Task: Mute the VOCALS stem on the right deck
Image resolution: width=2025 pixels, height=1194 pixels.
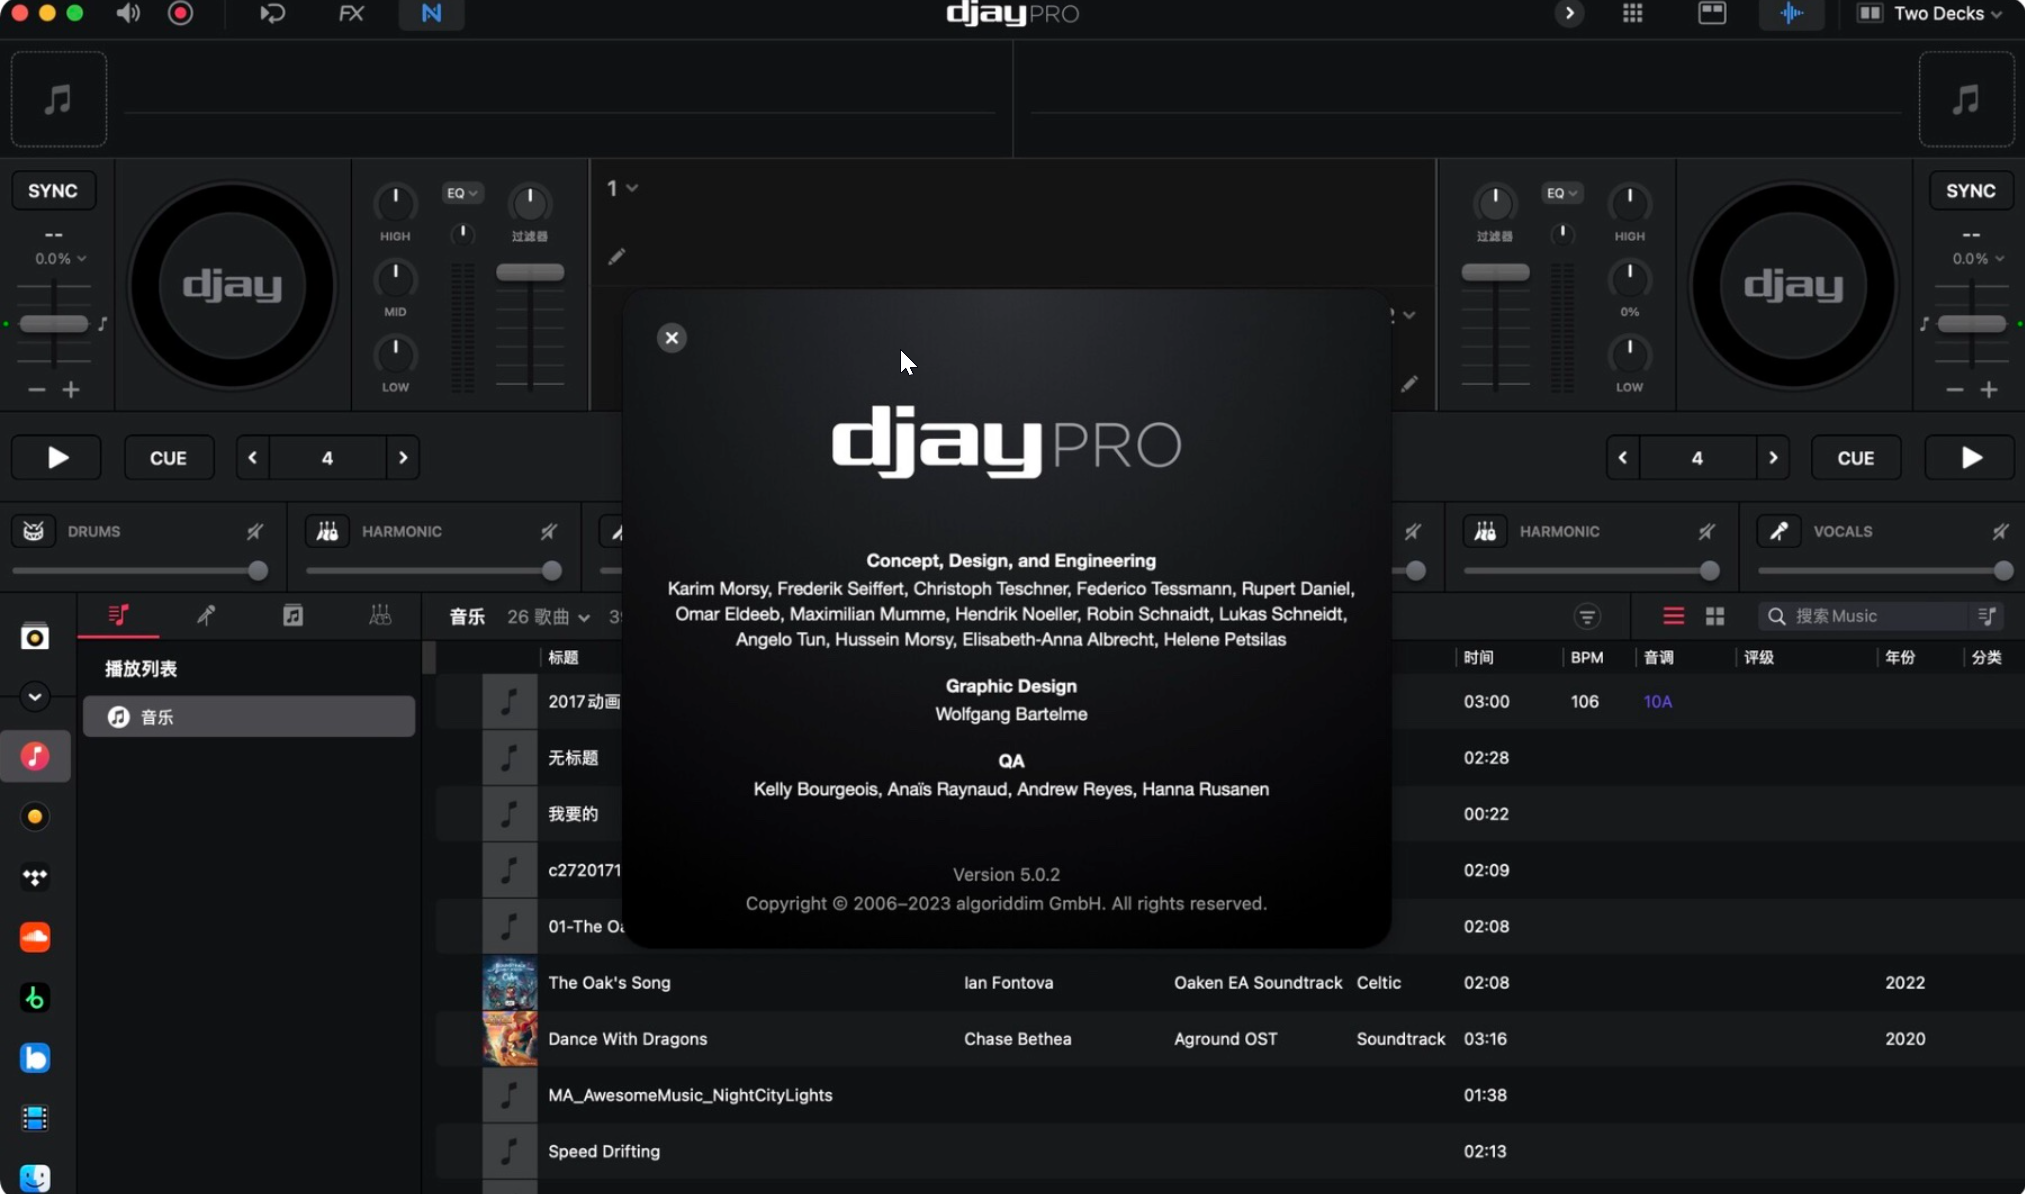Action: click(x=2001, y=531)
